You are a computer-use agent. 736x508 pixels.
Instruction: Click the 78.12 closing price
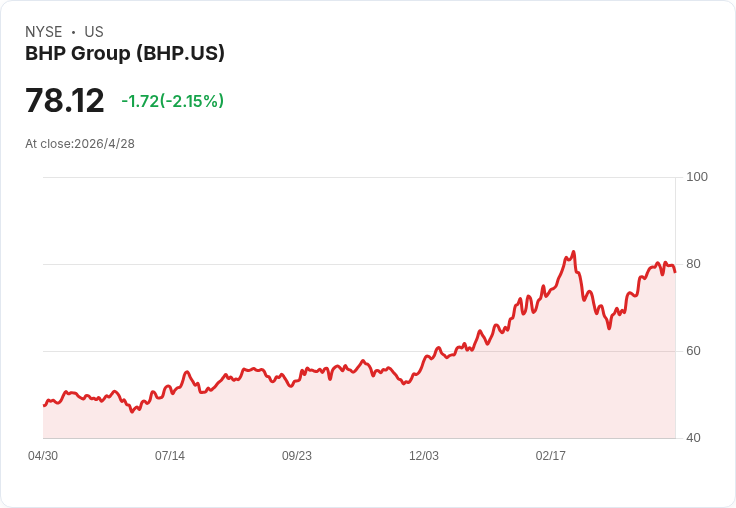pos(65,101)
